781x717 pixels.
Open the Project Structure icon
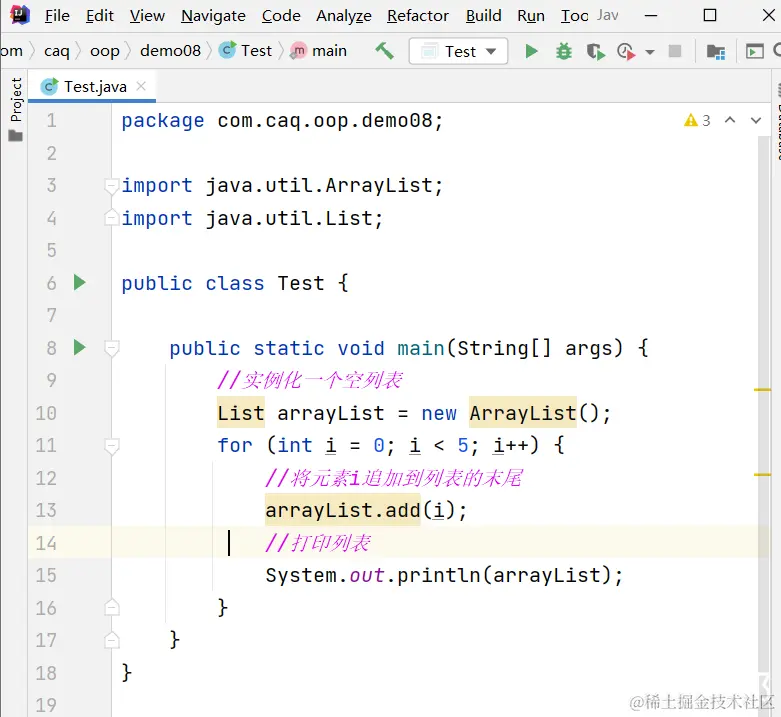click(716, 51)
